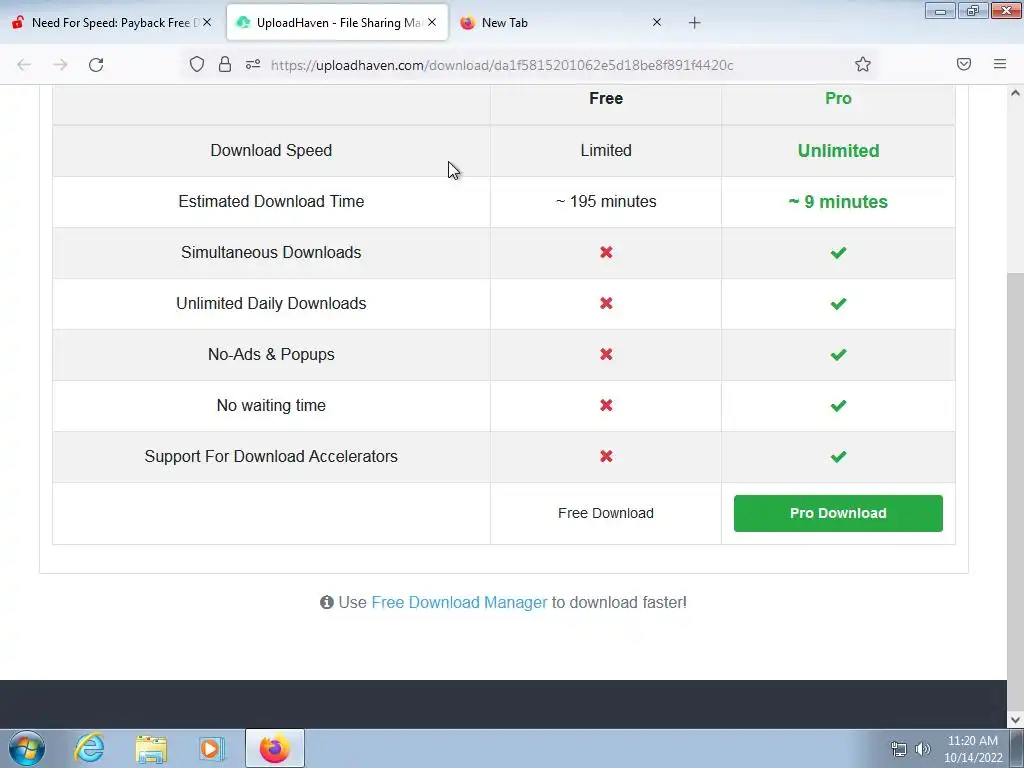The width and height of the screenshot is (1024, 768).
Task: Save page to Pocket
Action: pyautogui.click(x=964, y=64)
